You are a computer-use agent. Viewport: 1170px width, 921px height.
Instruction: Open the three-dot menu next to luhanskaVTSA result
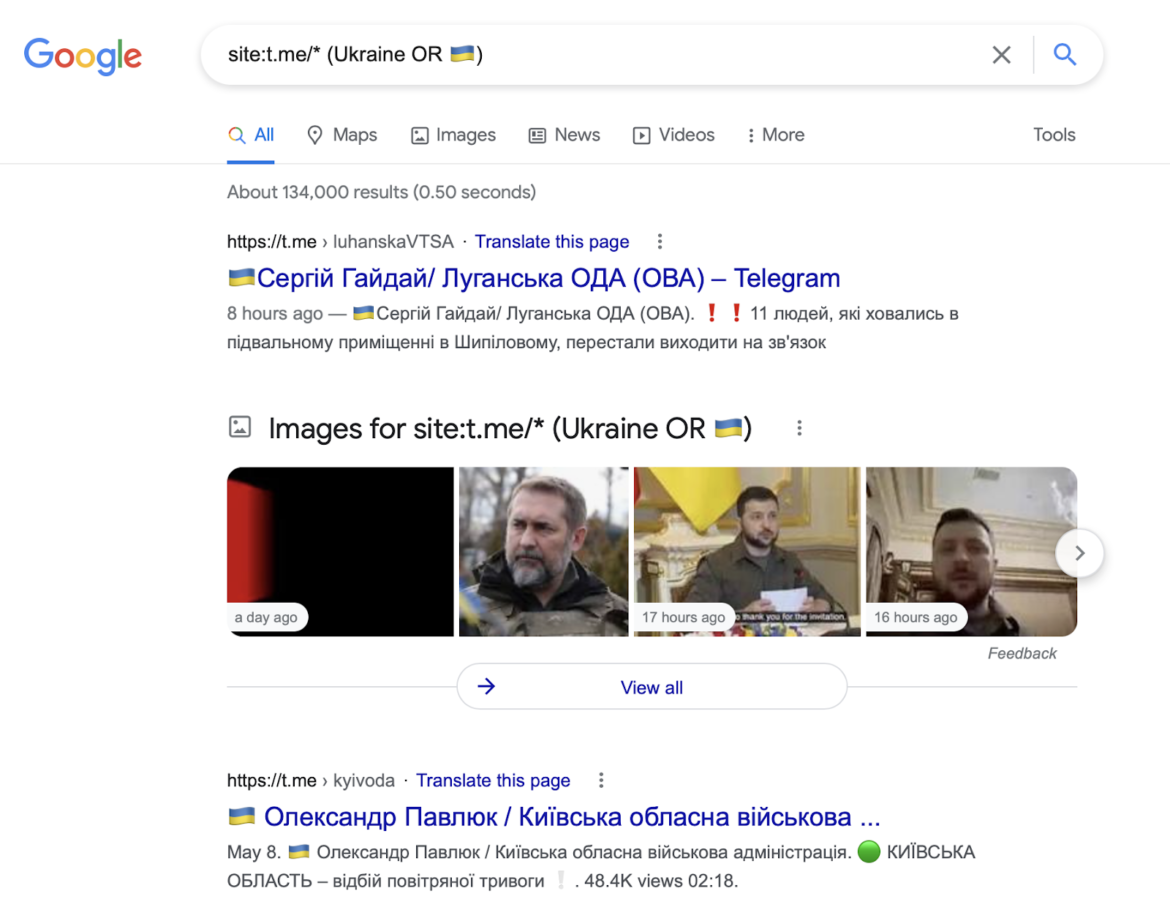(660, 241)
